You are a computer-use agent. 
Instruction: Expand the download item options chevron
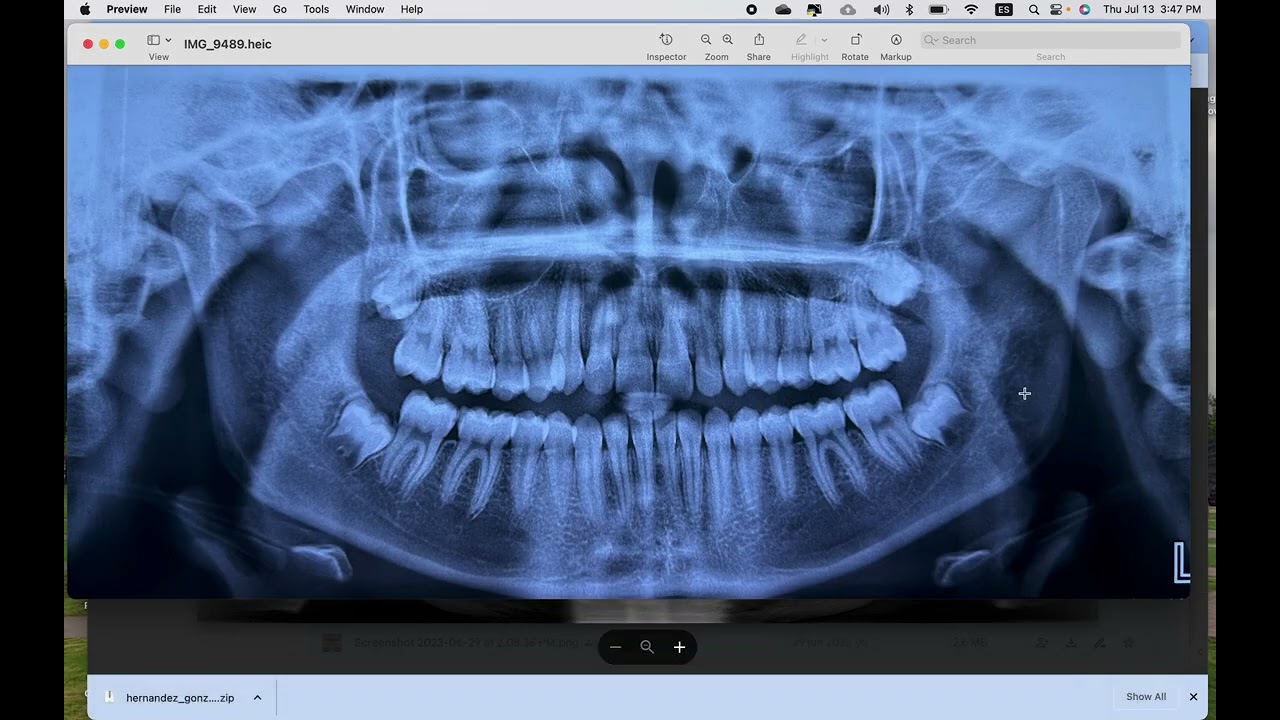point(257,697)
